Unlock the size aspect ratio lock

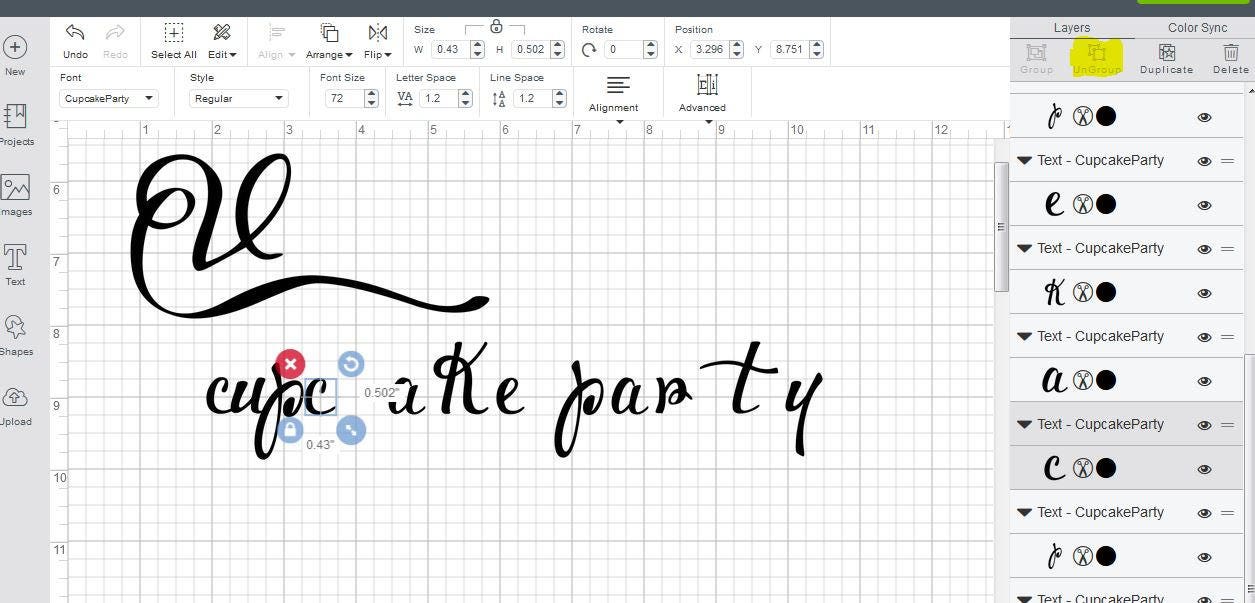496,28
